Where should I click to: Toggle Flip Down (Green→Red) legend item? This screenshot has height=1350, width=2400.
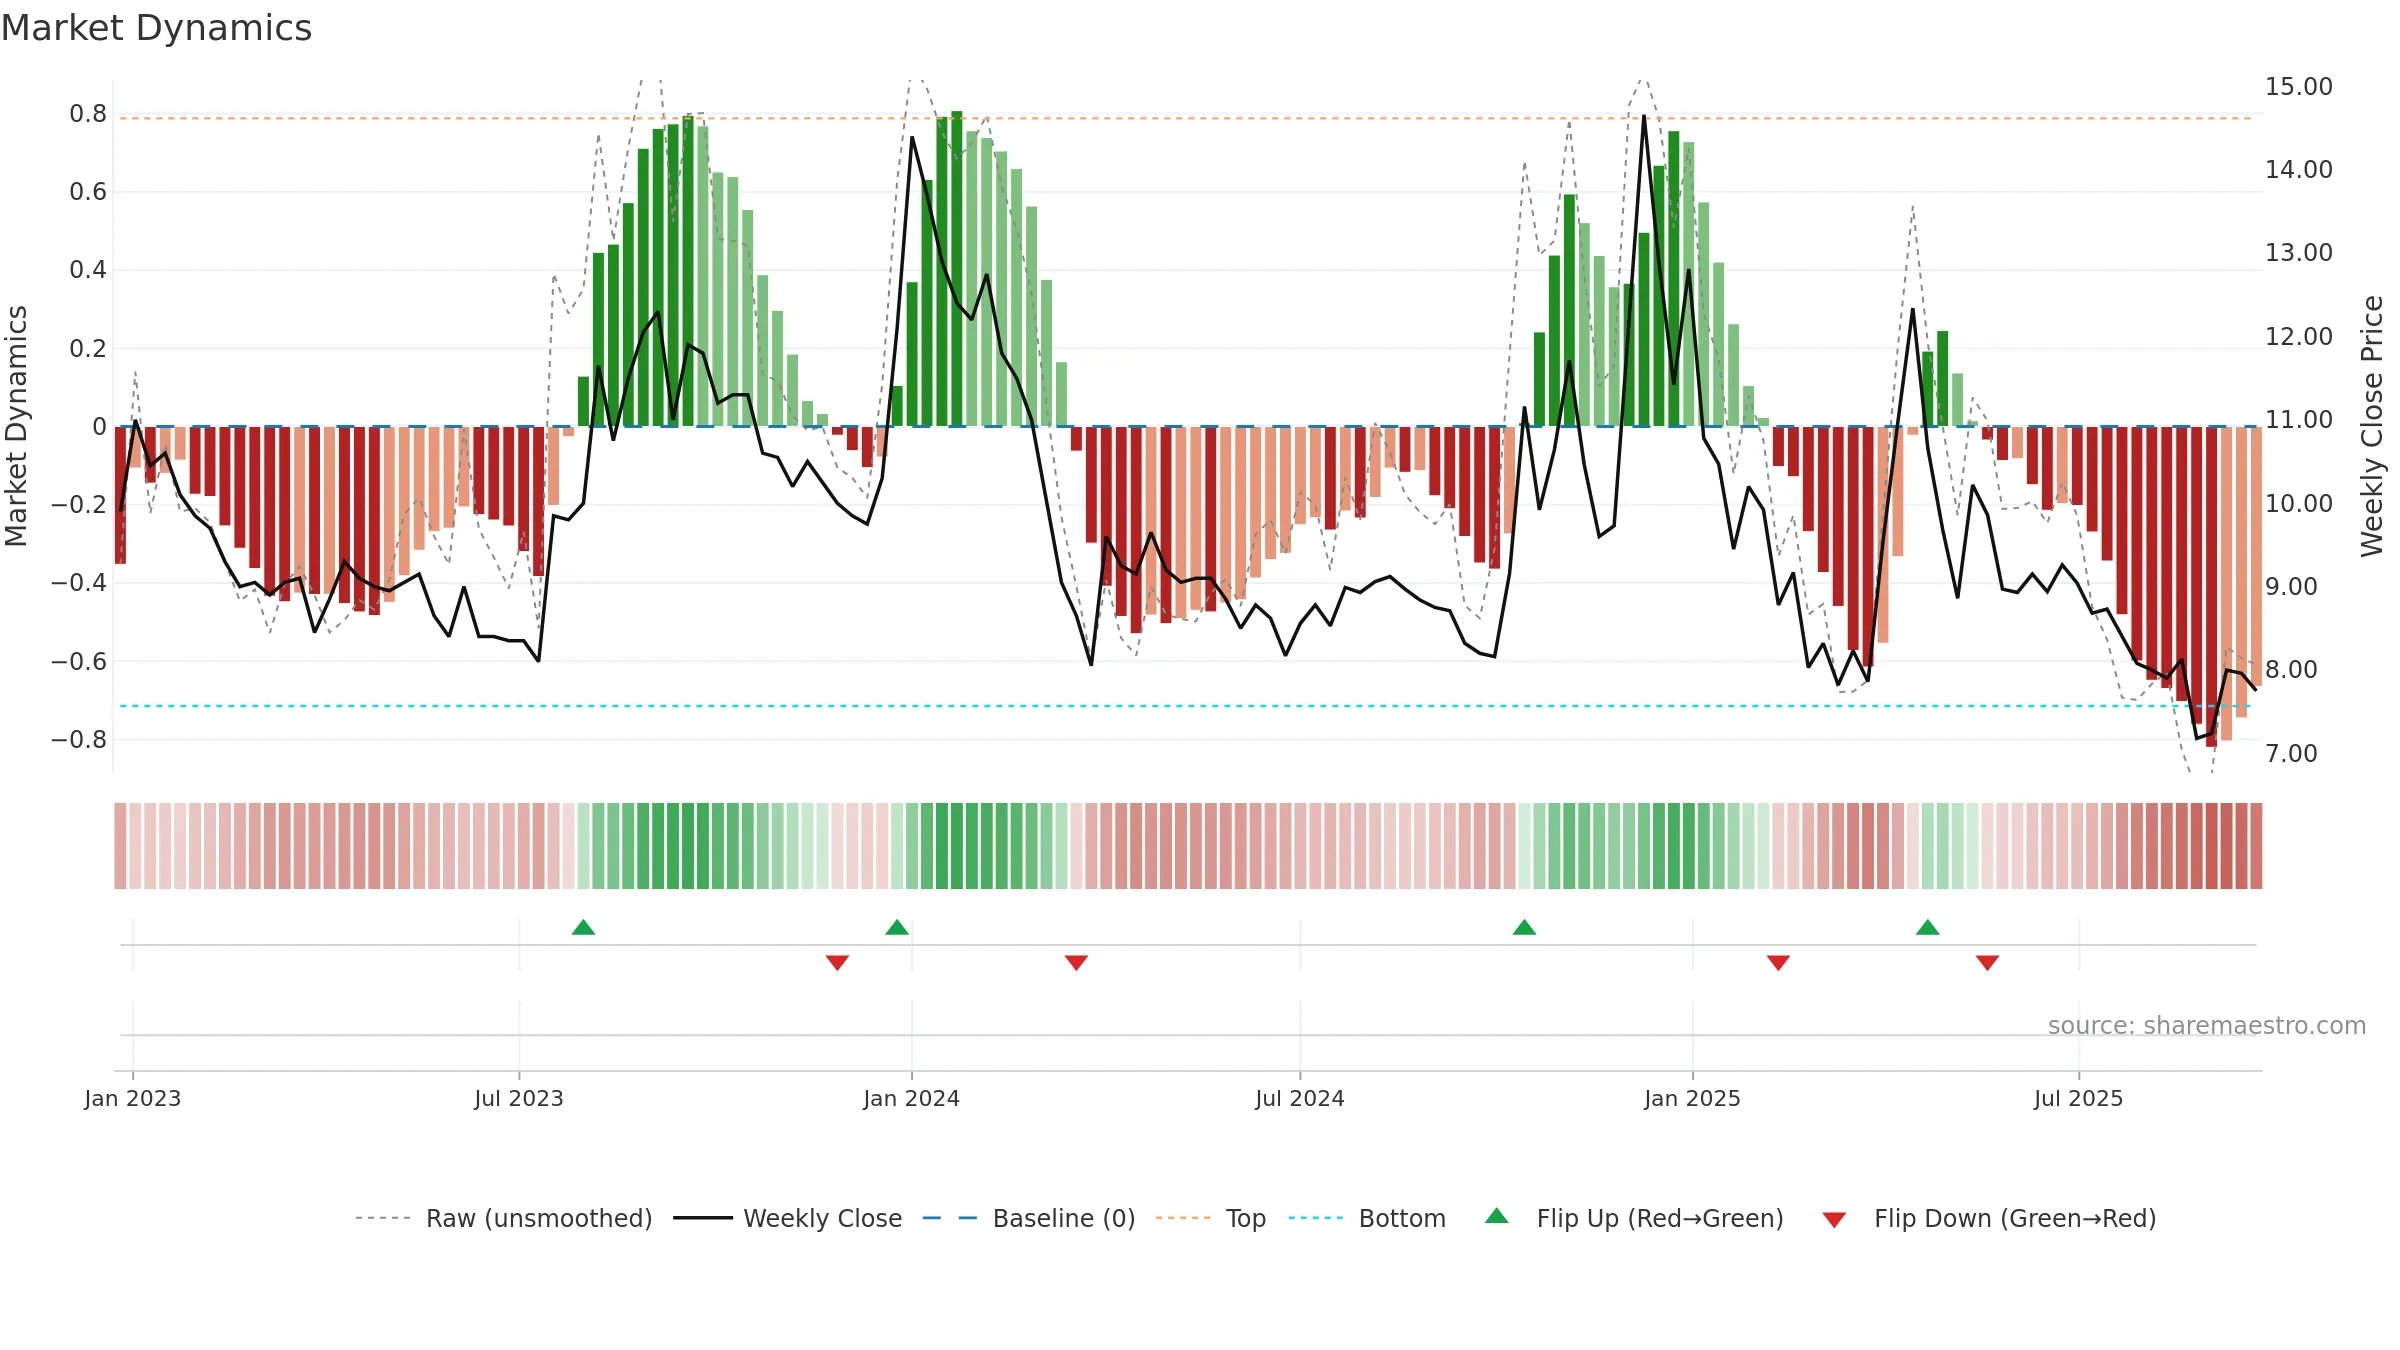[x=1988, y=1218]
